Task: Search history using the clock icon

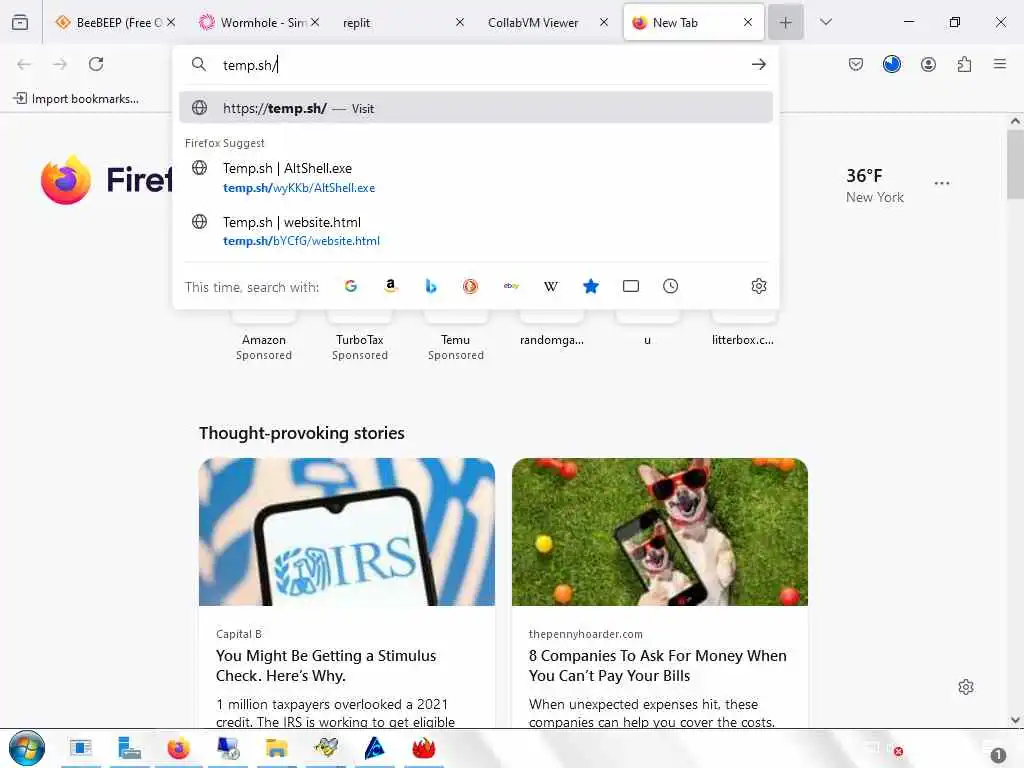Action: [x=671, y=286]
